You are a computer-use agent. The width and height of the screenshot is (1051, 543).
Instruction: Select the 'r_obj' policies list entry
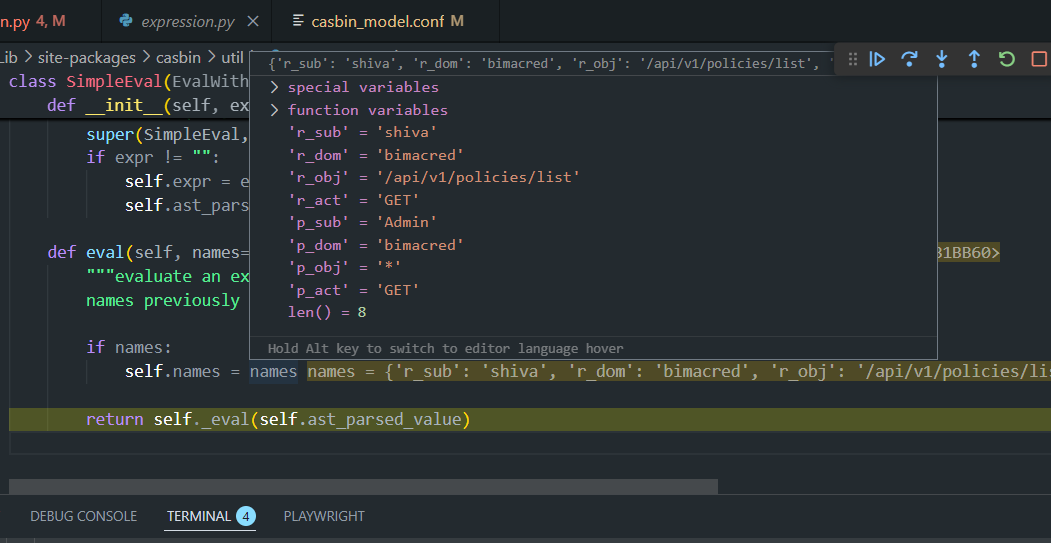434,177
